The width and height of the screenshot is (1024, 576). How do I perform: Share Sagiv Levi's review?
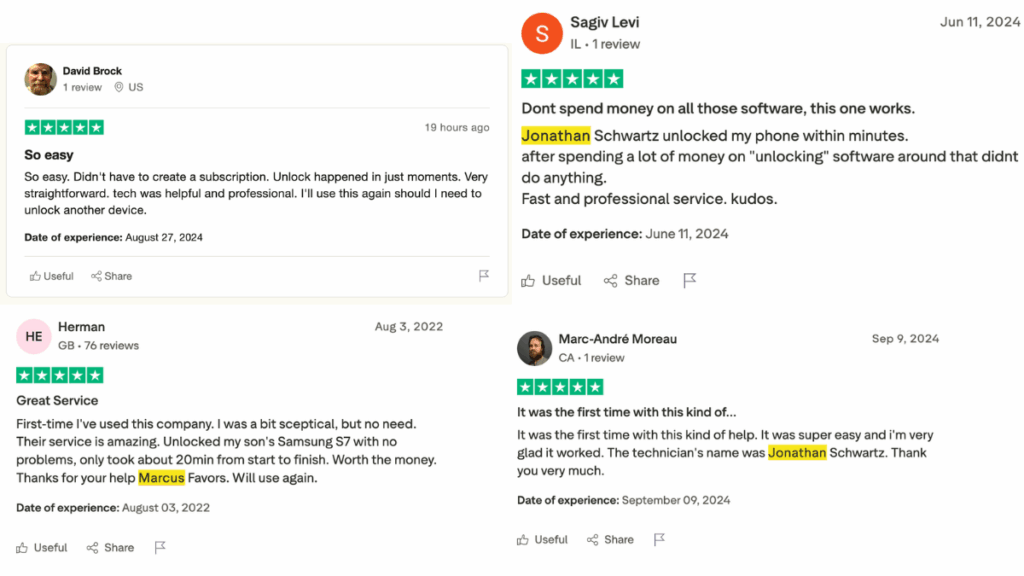pos(632,281)
